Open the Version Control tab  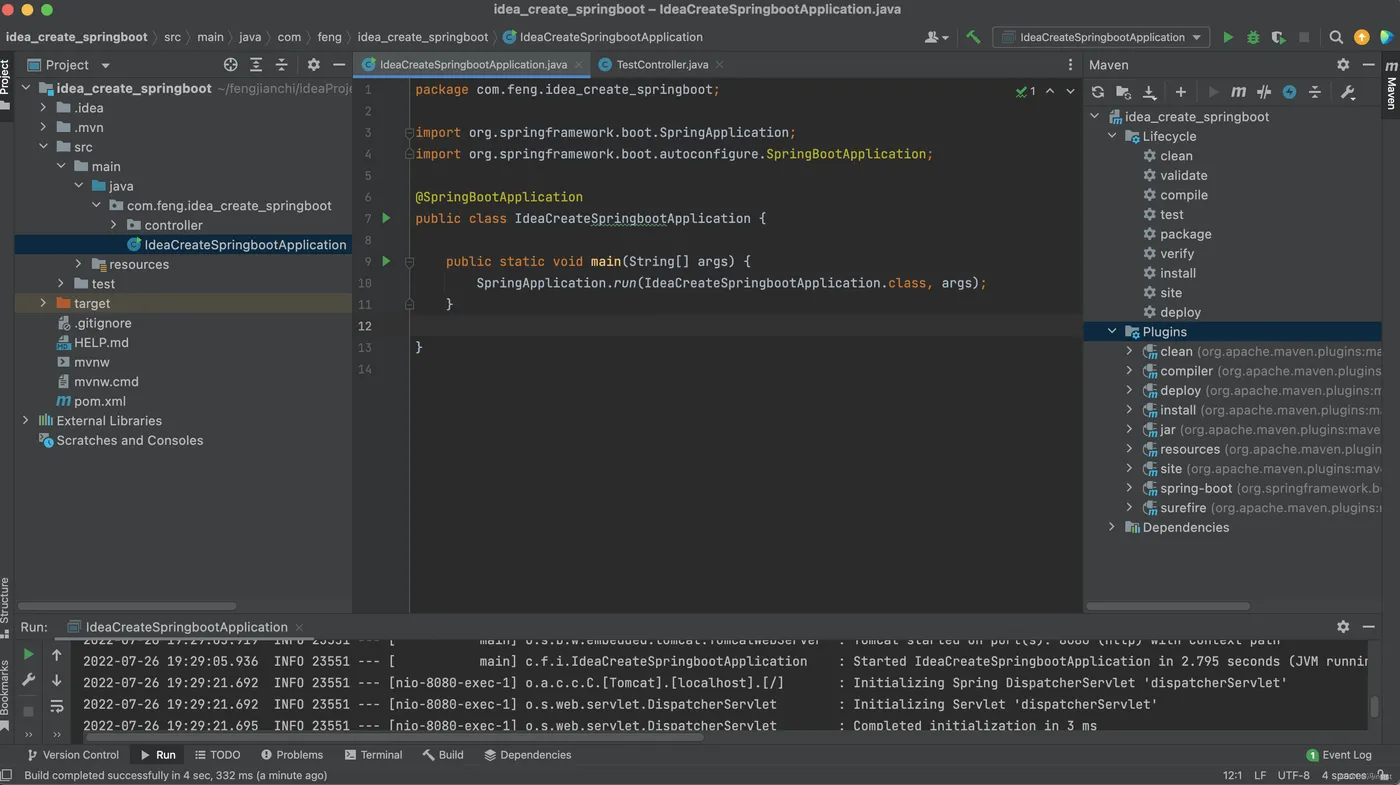[72, 755]
